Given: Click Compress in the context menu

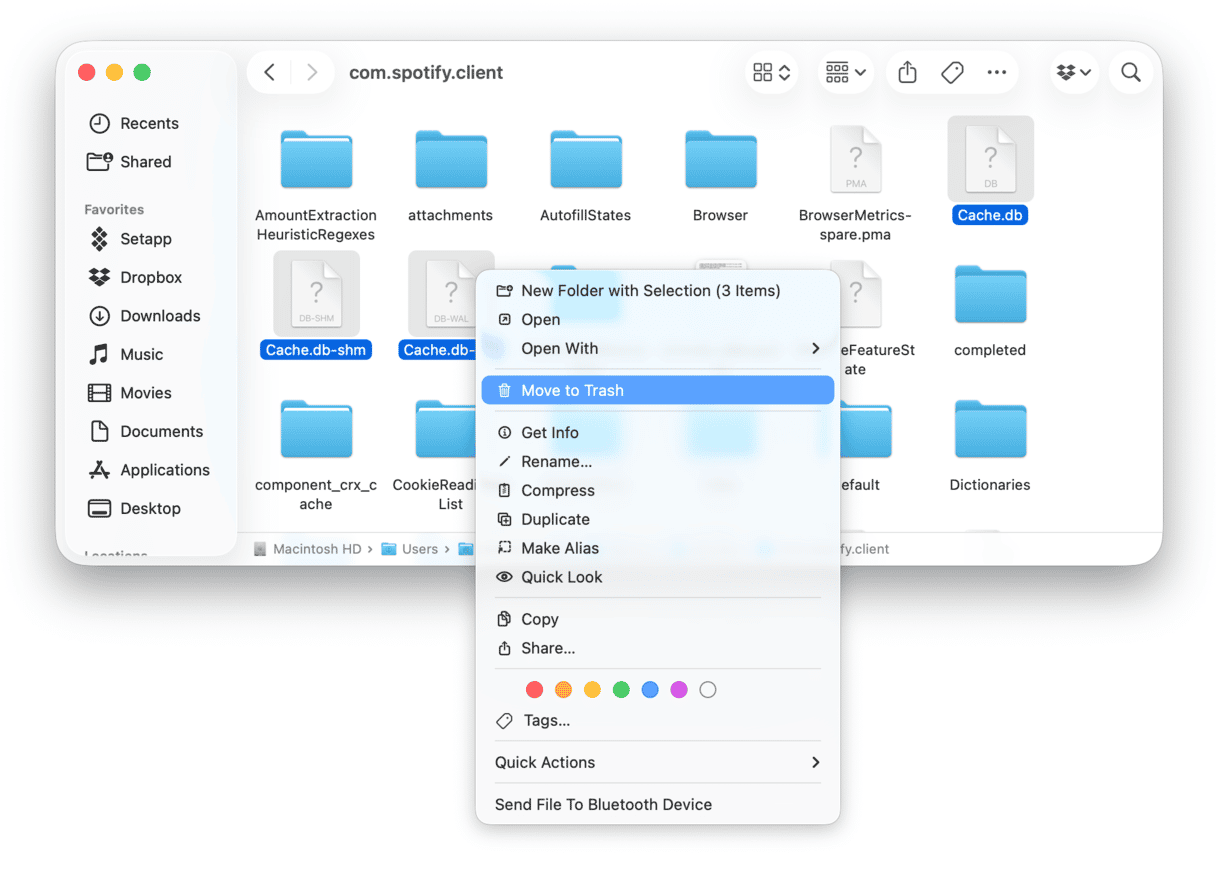Looking at the screenshot, I should pos(558,490).
